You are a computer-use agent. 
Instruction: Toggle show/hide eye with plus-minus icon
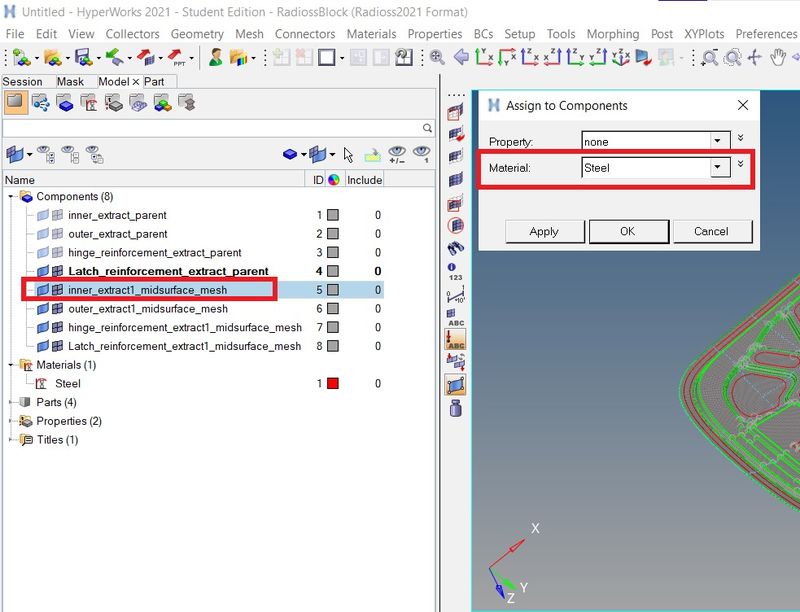397,155
